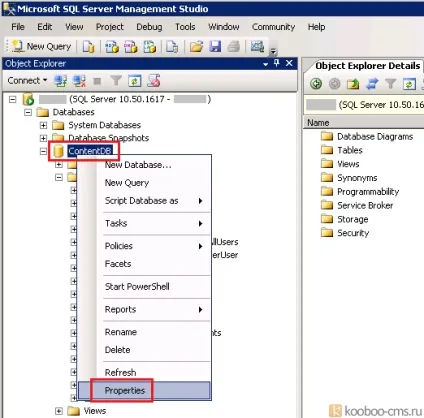Expand the System Databases node

pyautogui.click(x=43, y=125)
